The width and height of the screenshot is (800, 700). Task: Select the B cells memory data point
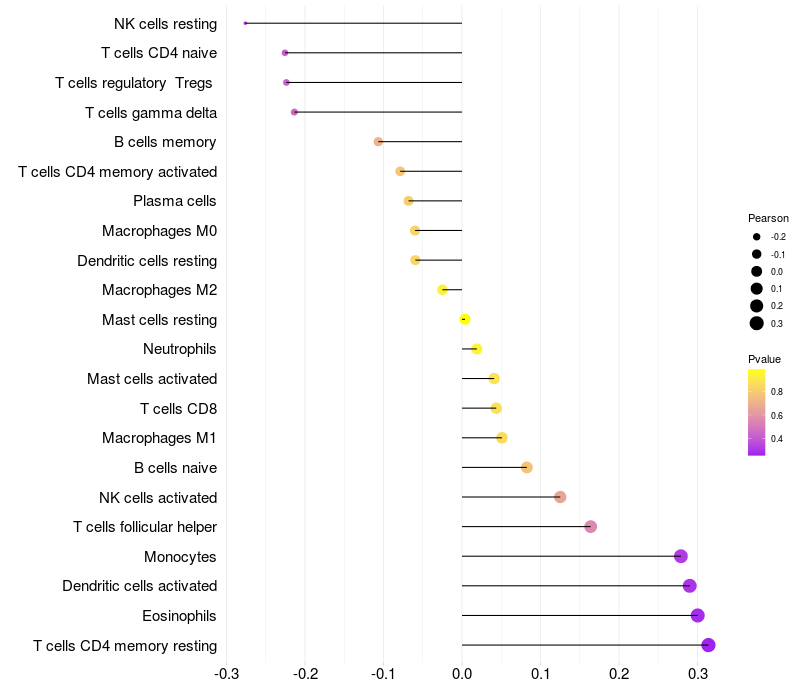pos(378,141)
